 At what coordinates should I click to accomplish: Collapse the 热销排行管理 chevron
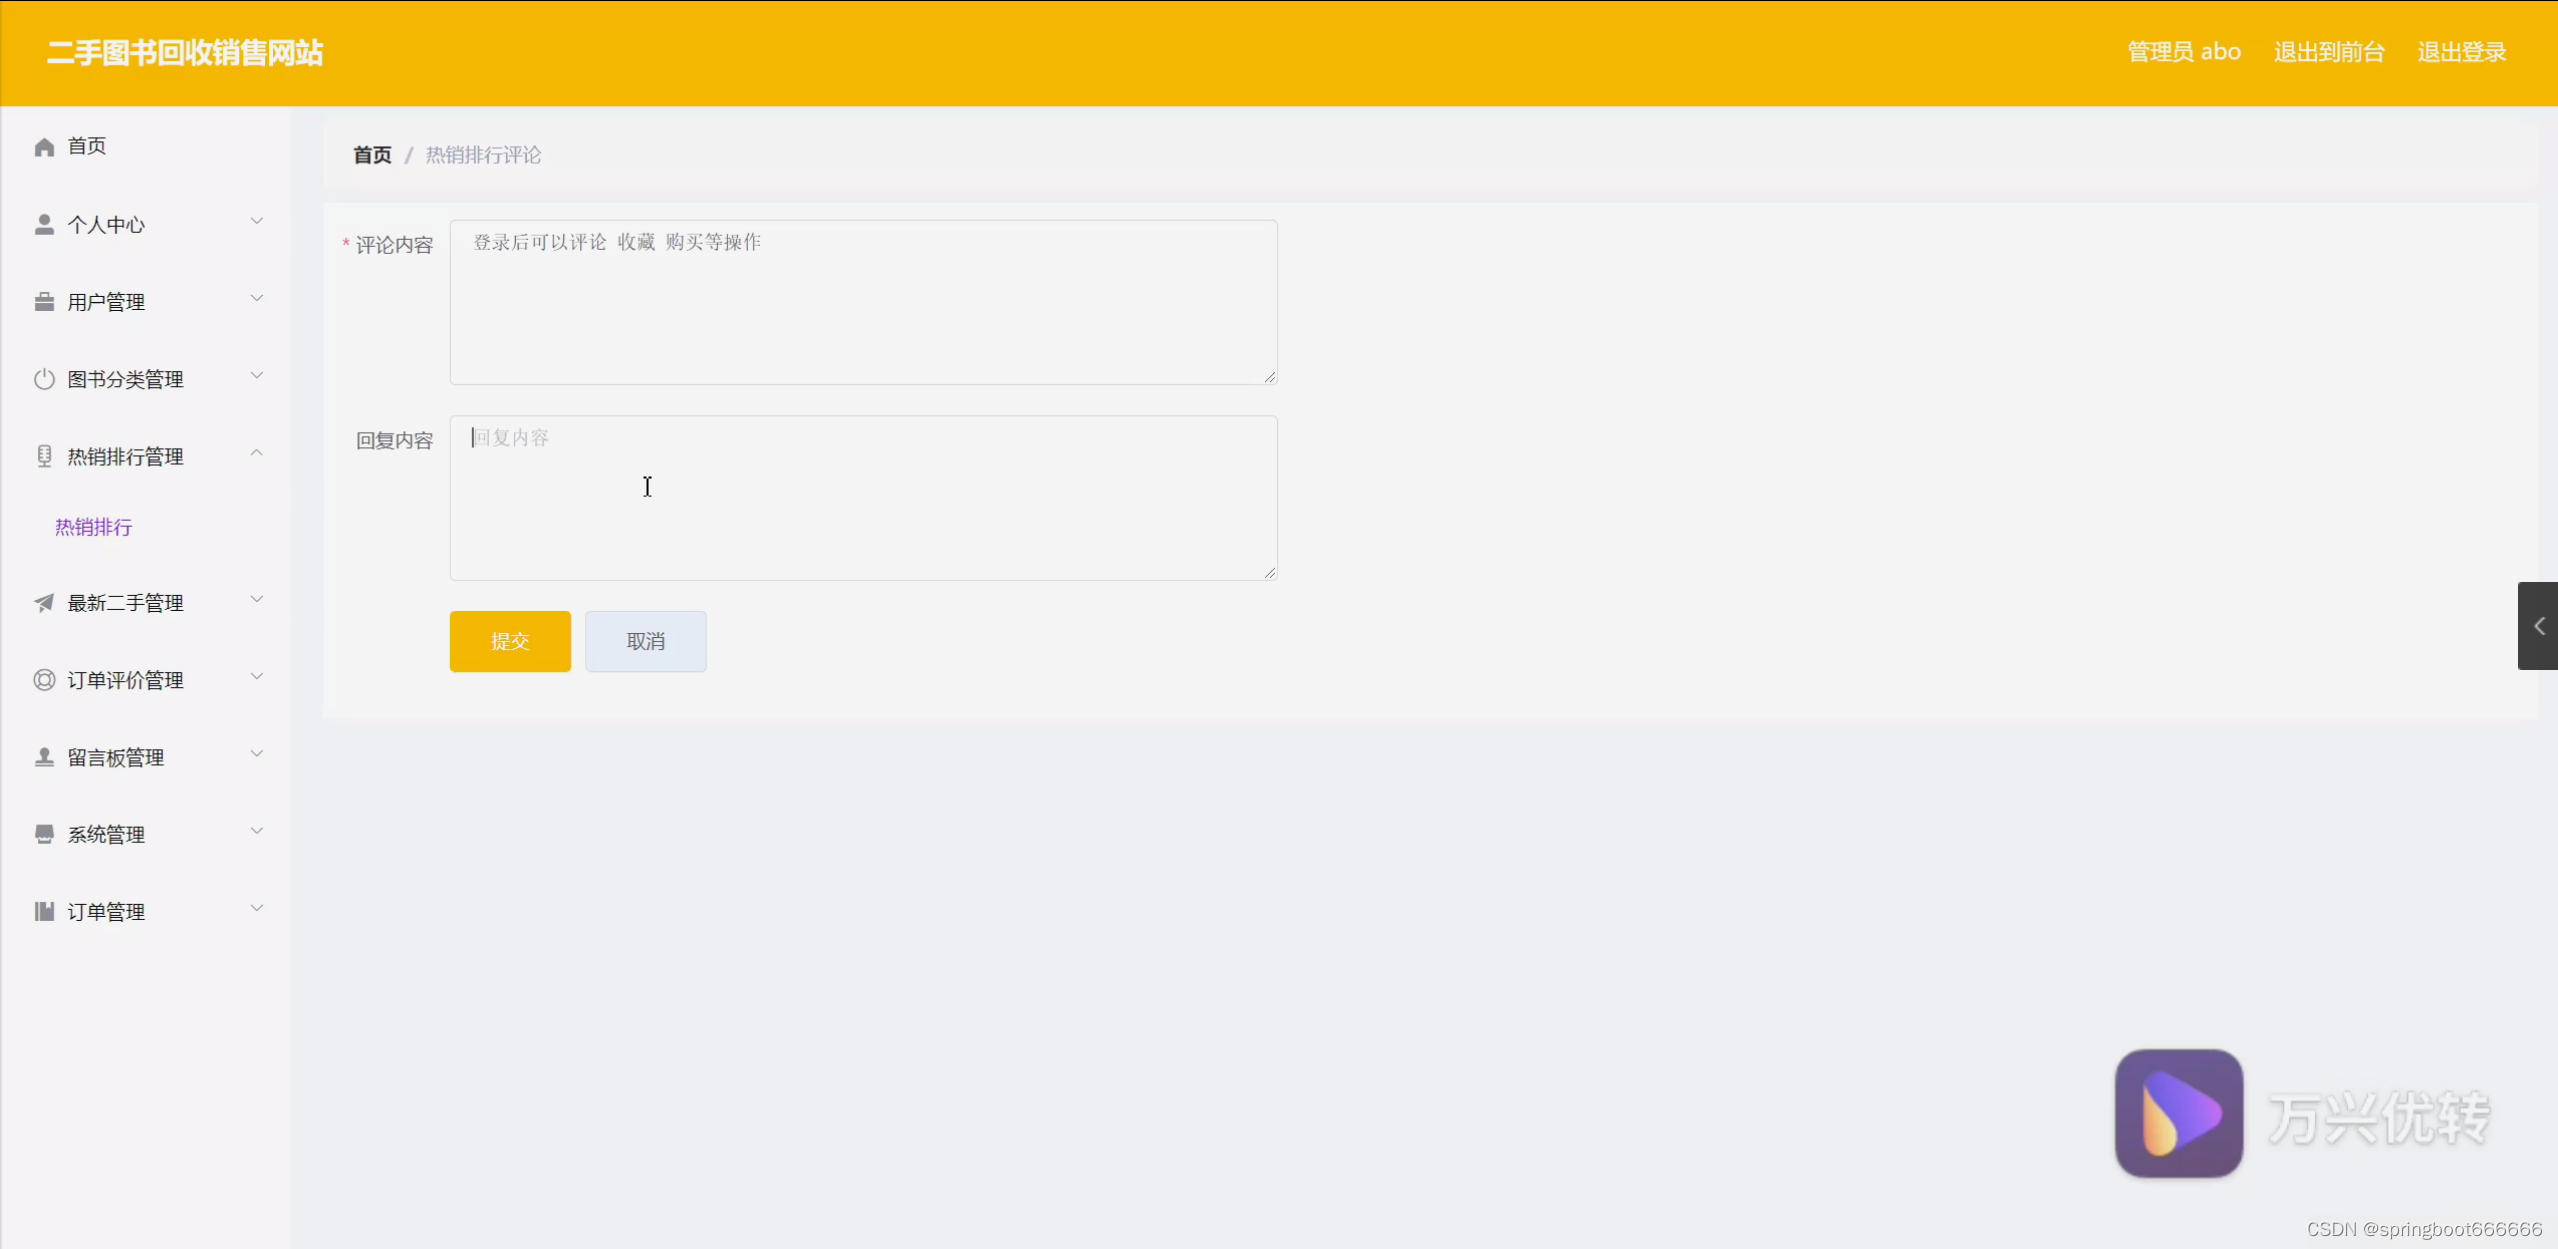click(257, 453)
